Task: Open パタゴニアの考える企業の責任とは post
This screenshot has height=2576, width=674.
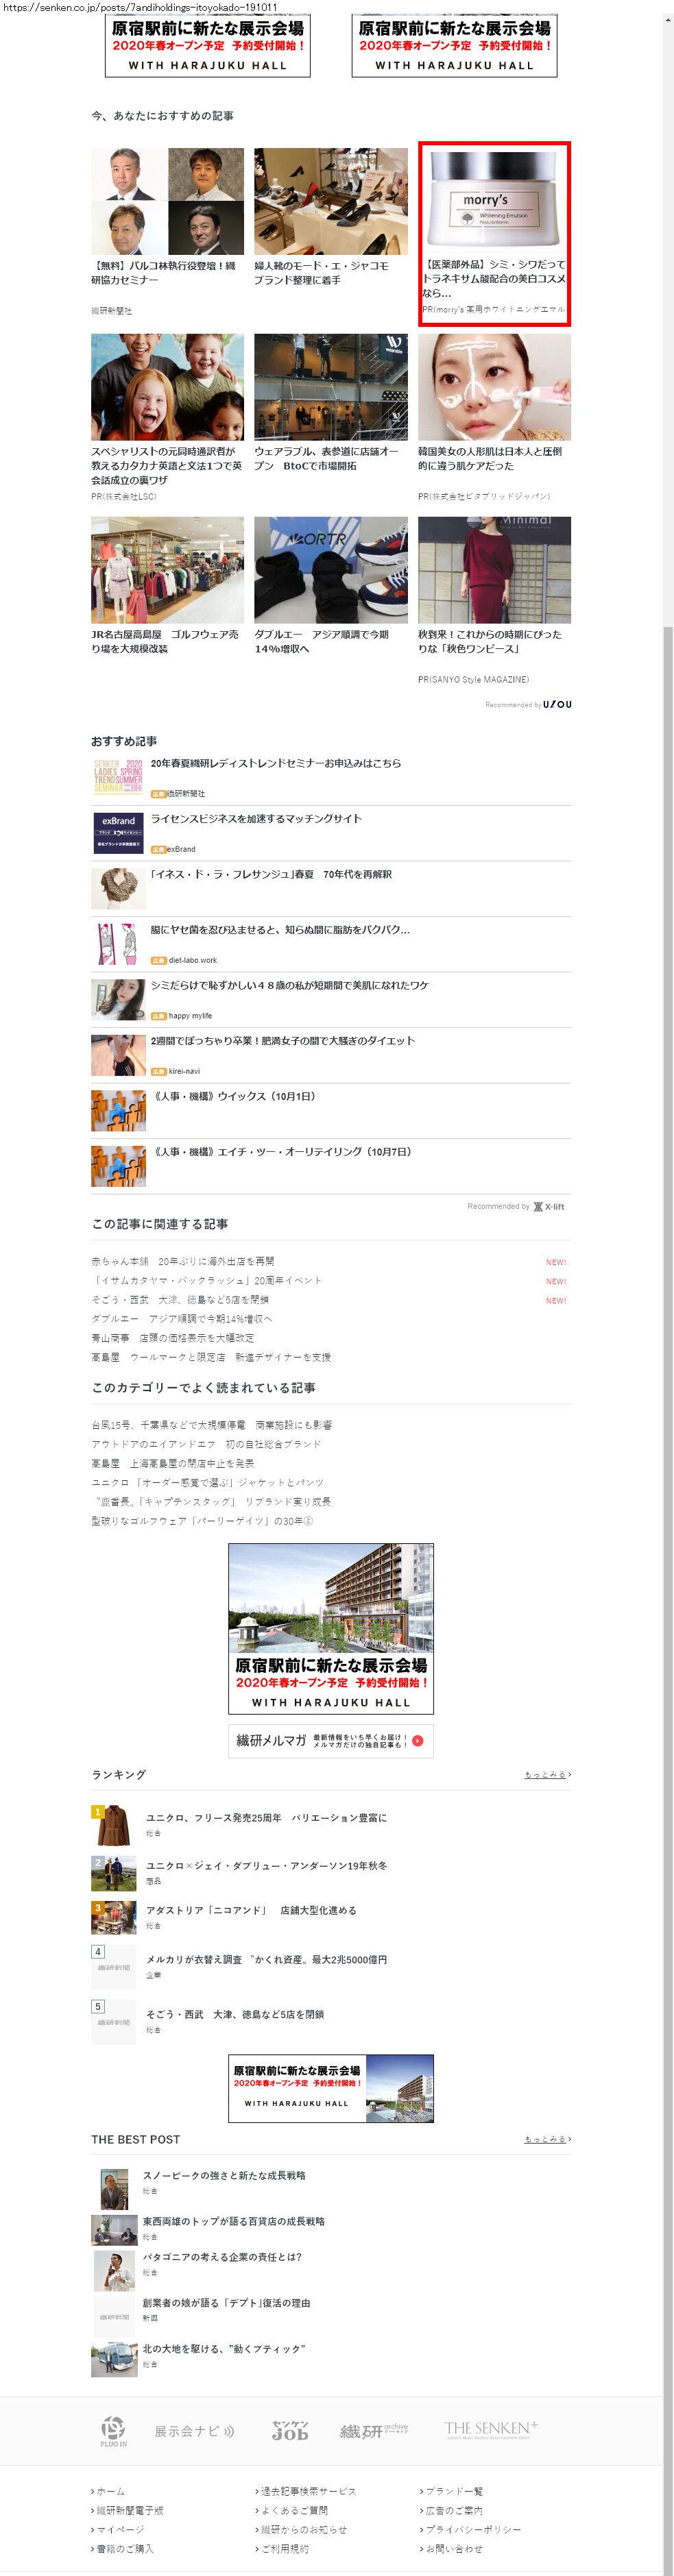Action: 222,2258
